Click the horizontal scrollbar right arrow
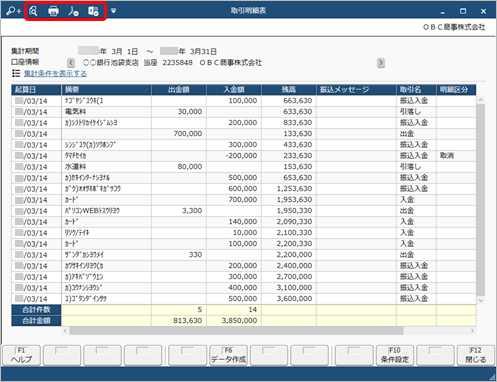The width and height of the screenshot is (497, 382). click(x=472, y=331)
